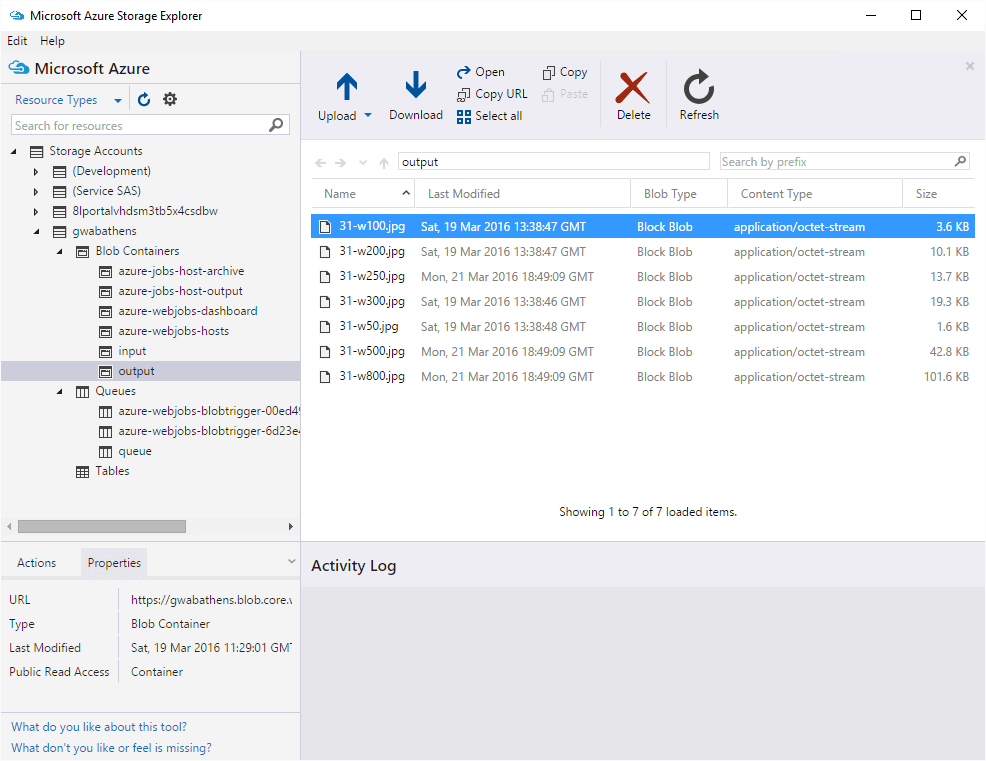Select the 31-w500.jpg blob
This screenshot has width=986, height=761.
pyautogui.click(x=643, y=352)
